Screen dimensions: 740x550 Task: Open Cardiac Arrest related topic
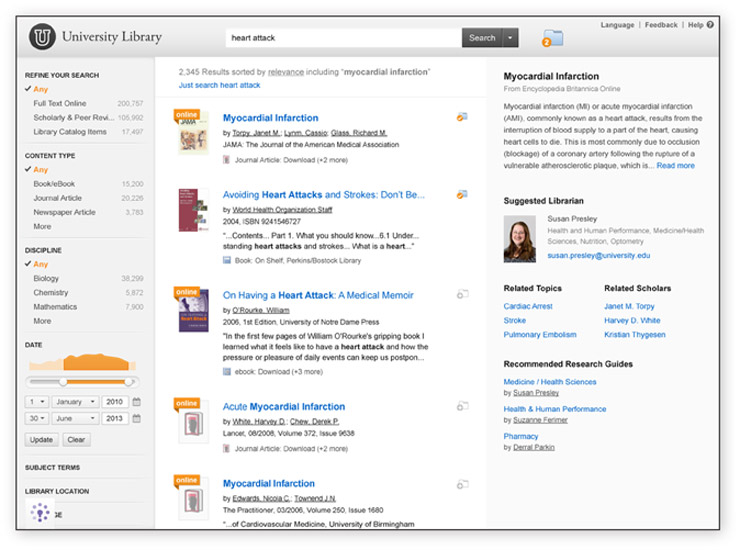528,306
